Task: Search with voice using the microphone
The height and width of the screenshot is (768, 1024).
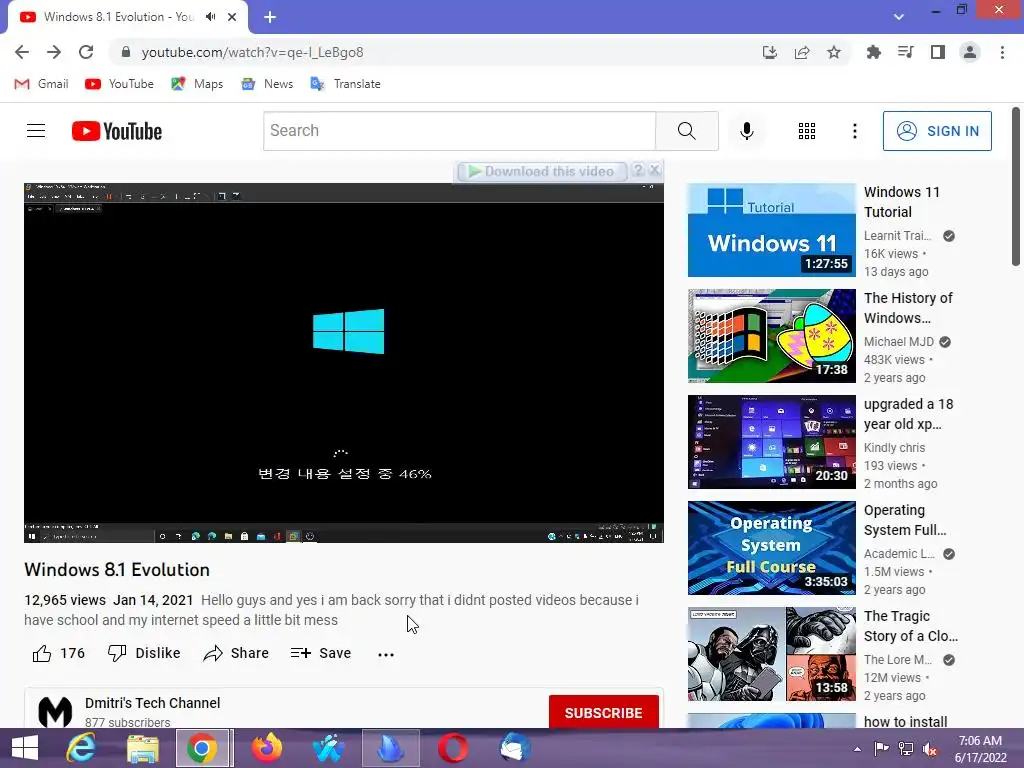Action: tap(746, 131)
